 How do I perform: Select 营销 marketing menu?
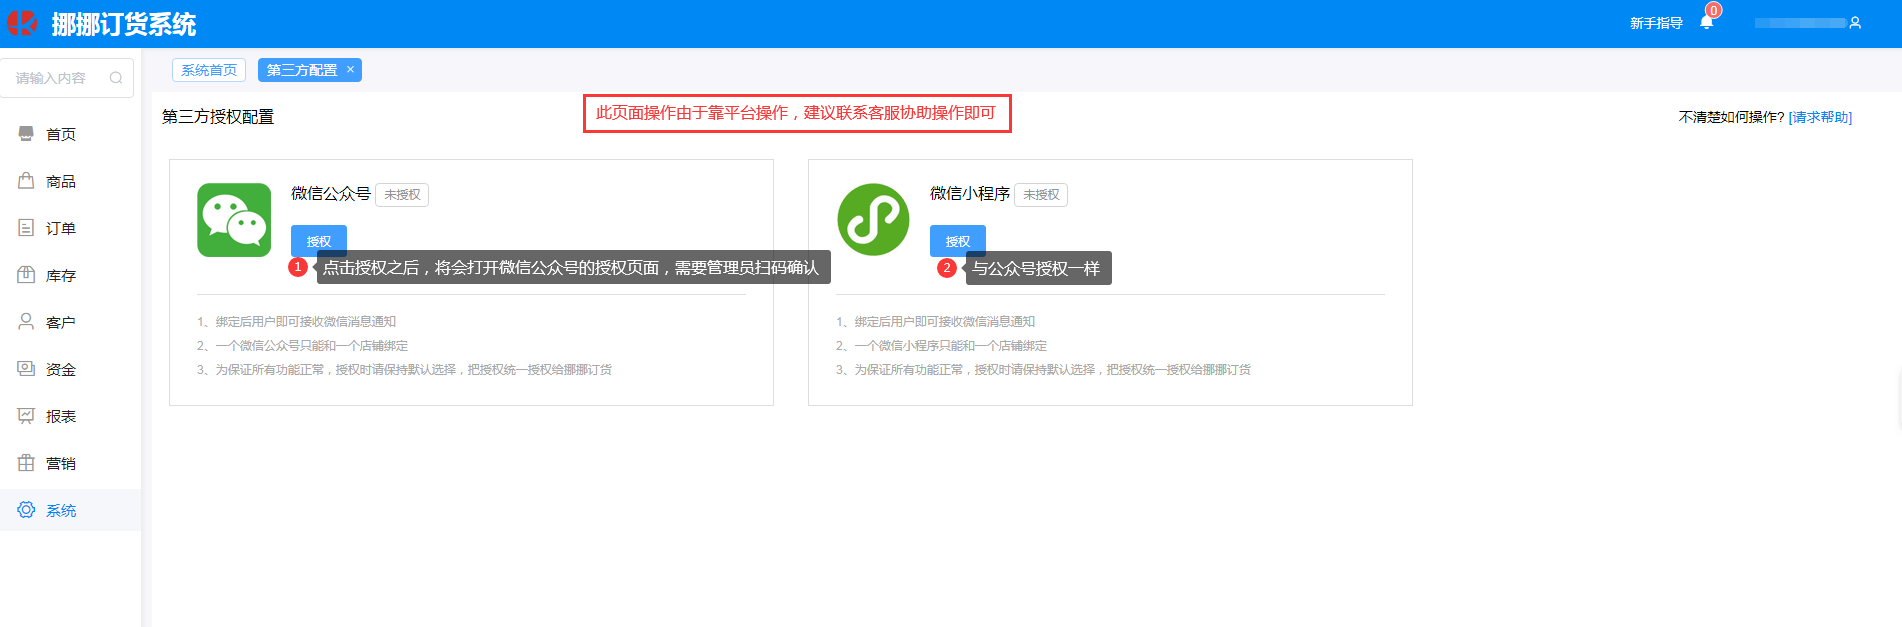pyautogui.click(x=60, y=463)
